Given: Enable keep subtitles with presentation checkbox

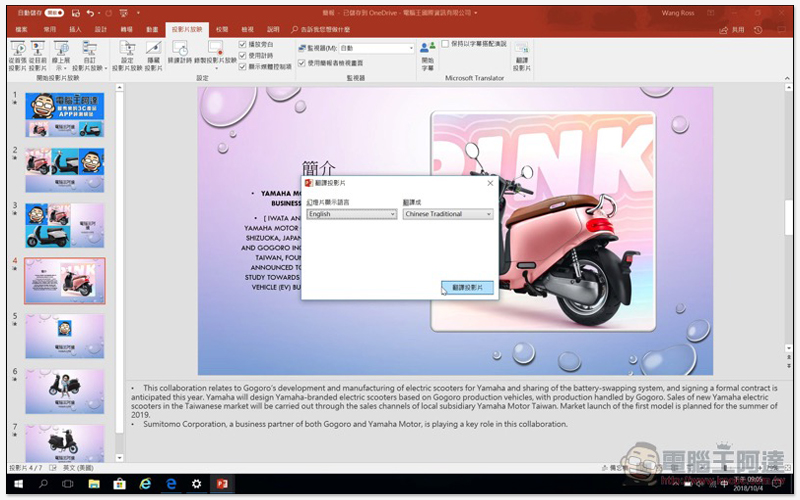Looking at the screenshot, I should pyautogui.click(x=445, y=44).
